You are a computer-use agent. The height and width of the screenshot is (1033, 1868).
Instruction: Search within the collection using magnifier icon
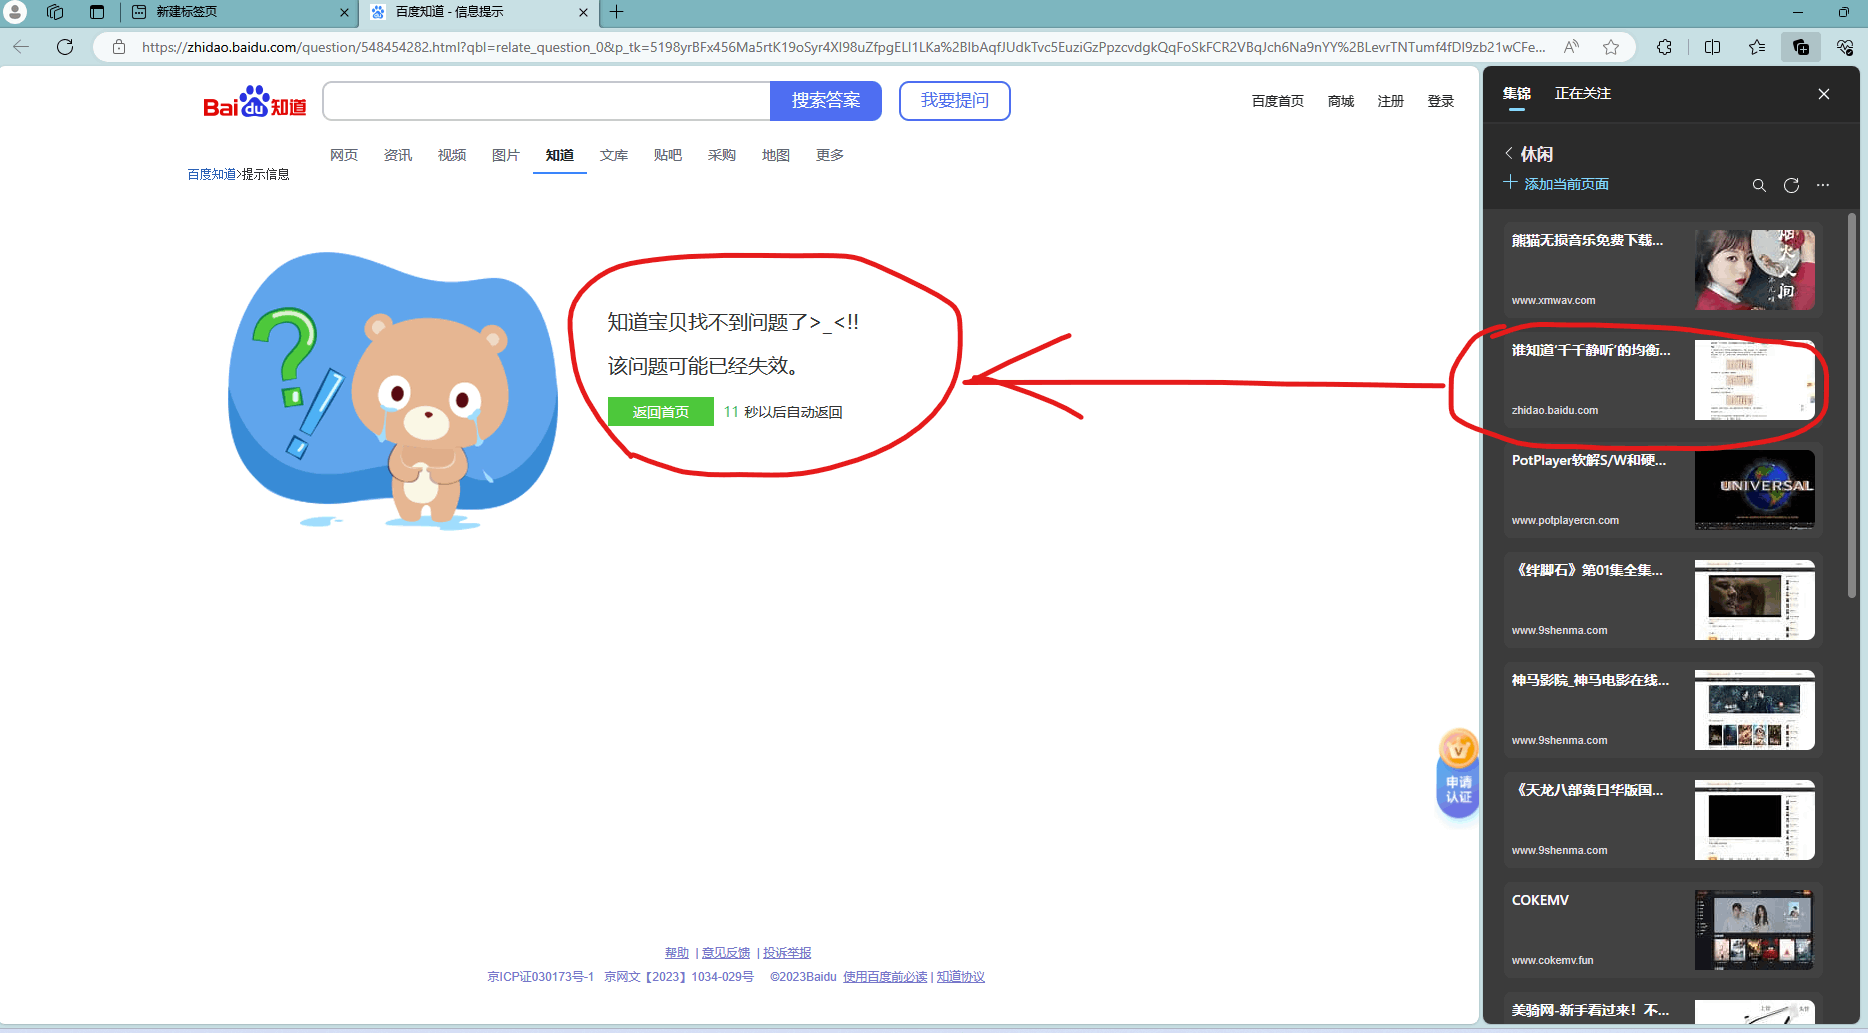(x=1759, y=185)
